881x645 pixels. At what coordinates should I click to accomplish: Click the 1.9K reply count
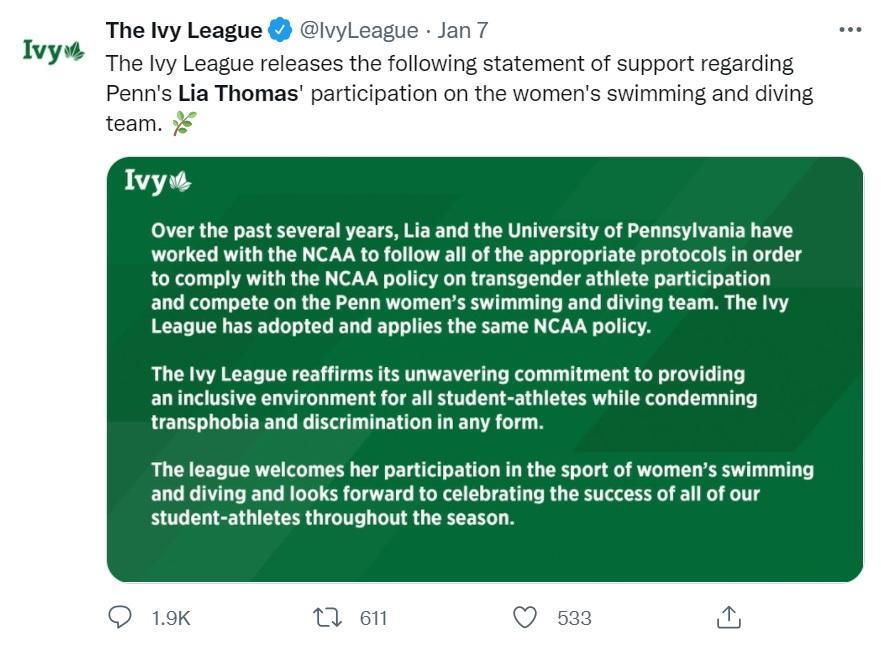coord(171,619)
